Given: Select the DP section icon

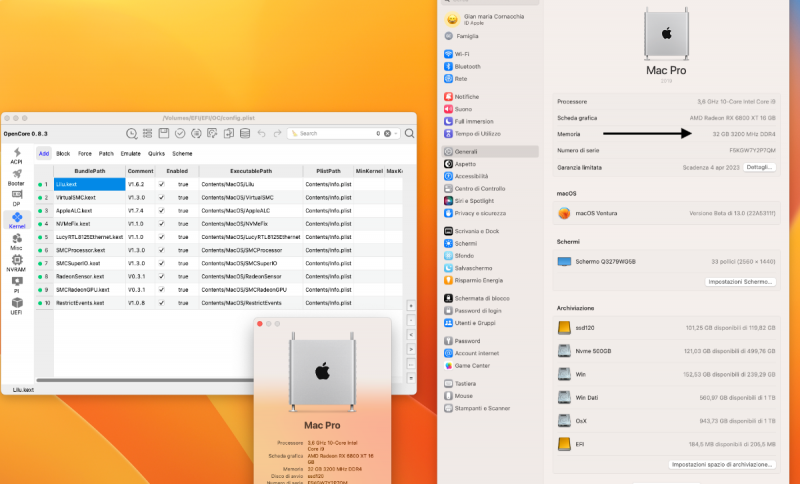Looking at the screenshot, I should click(x=16, y=198).
